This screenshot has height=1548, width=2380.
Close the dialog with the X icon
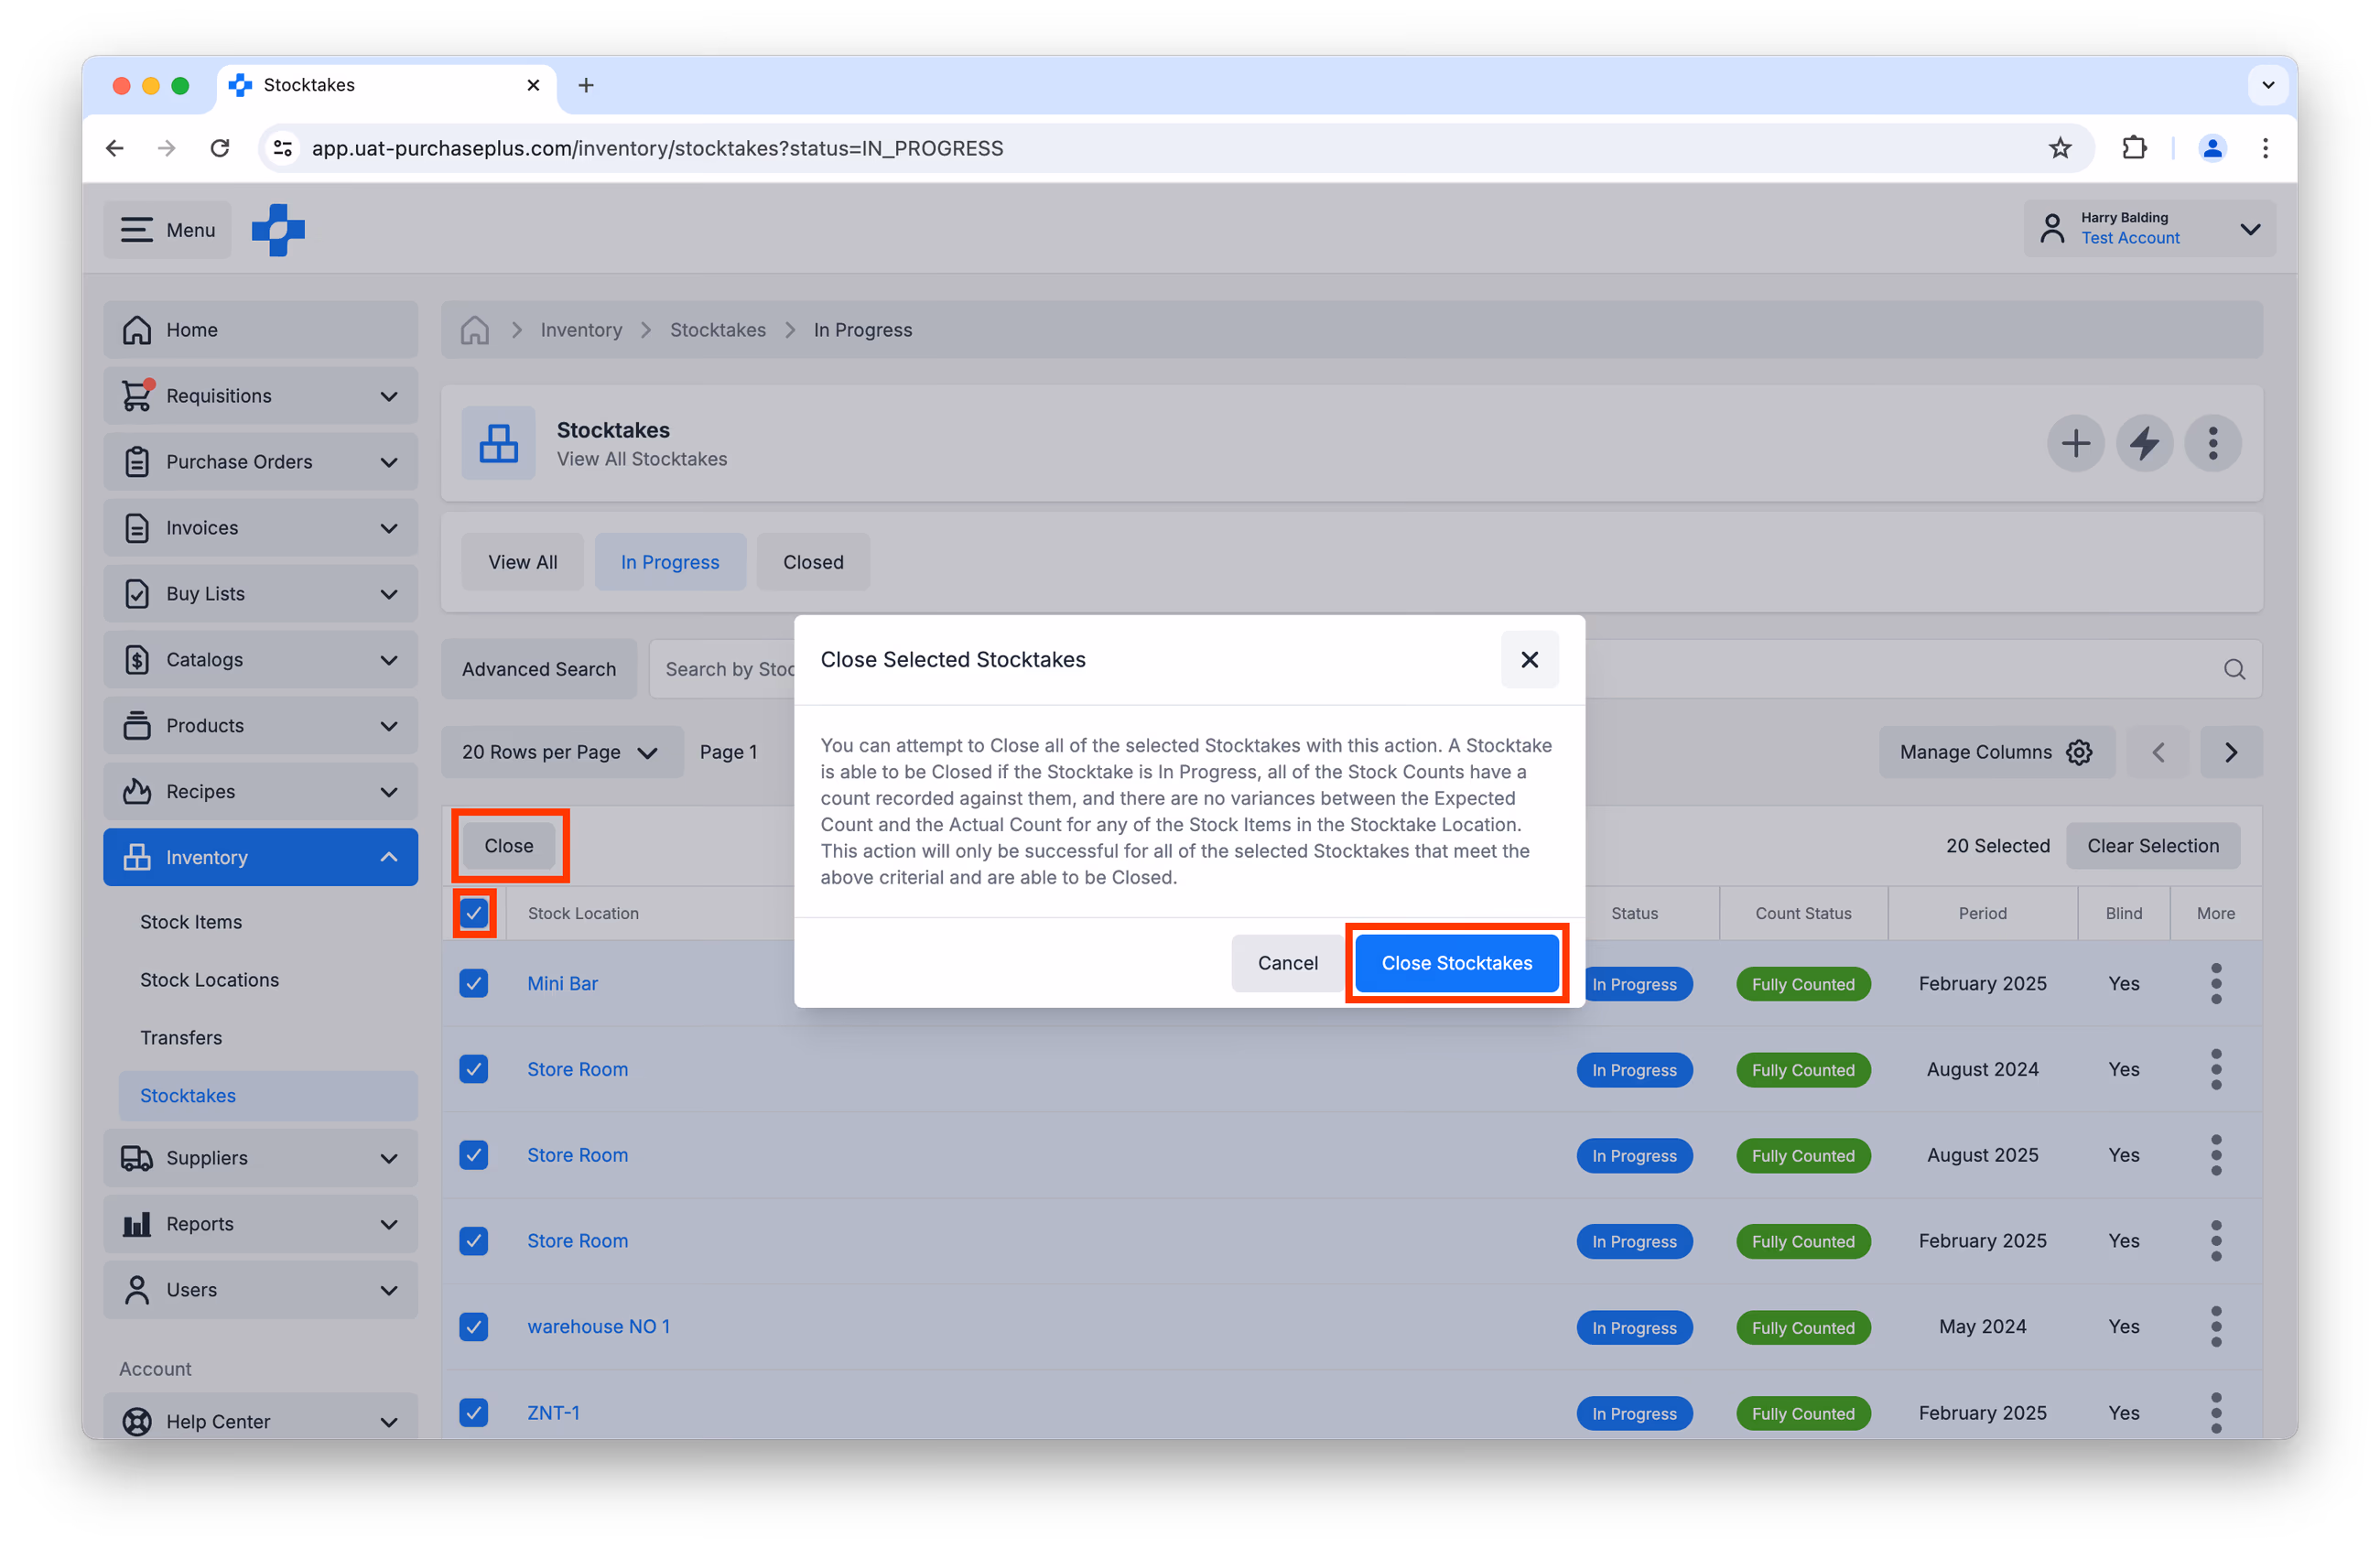[1529, 659]
